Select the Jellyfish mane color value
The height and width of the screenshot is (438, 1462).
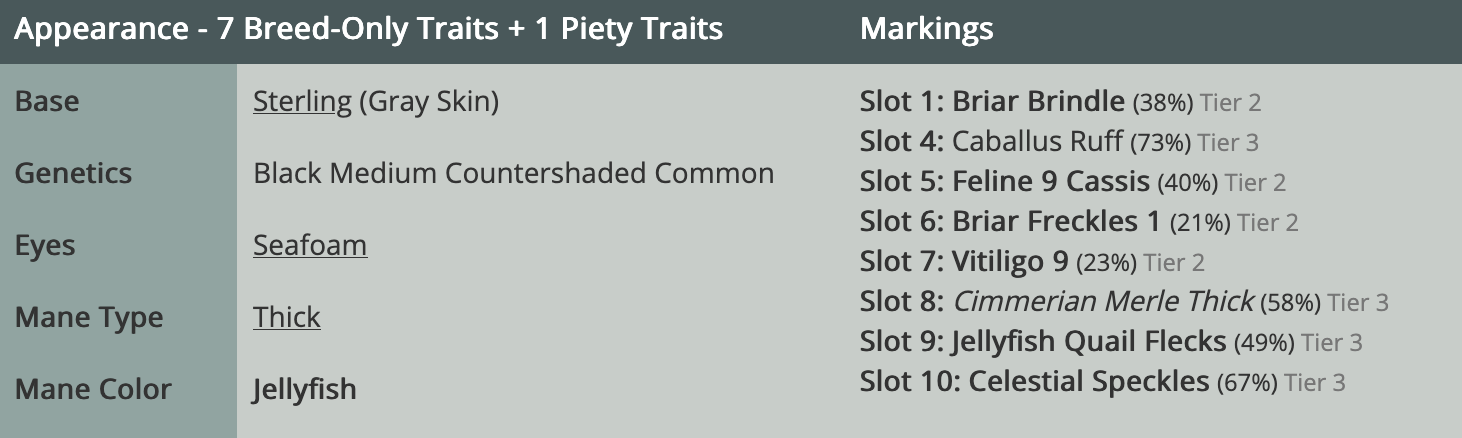[304, 389]
